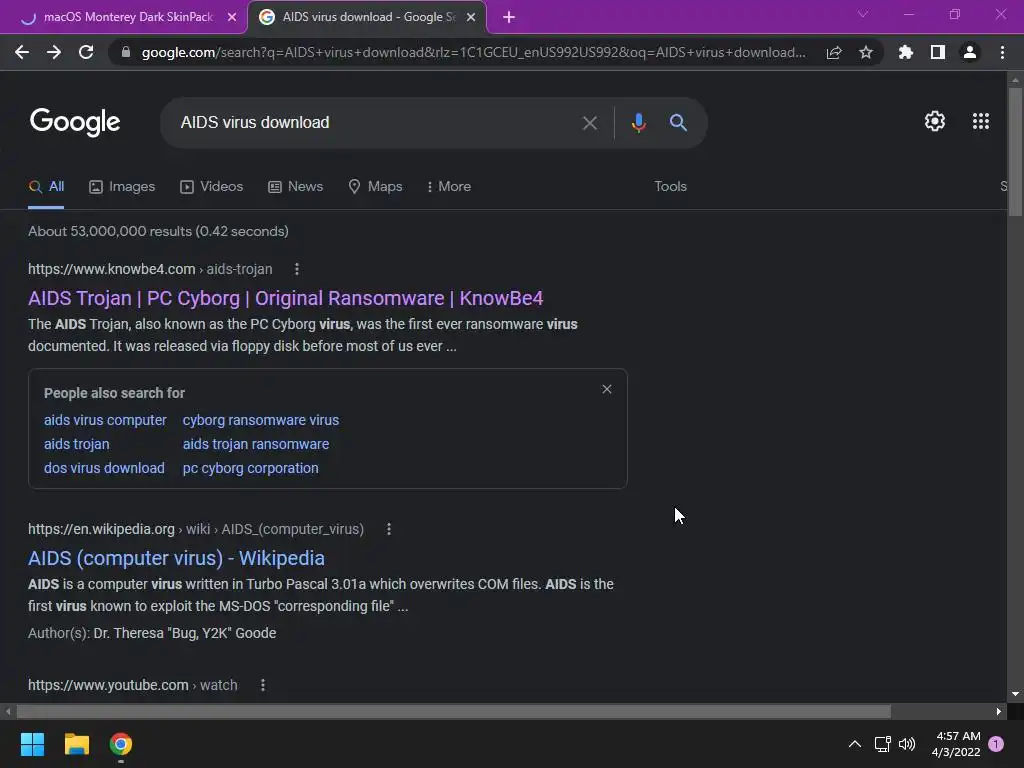This screenshot has width=1024, height=768.
Task: Switch to the Videos search tab
Action: point(212,187)
